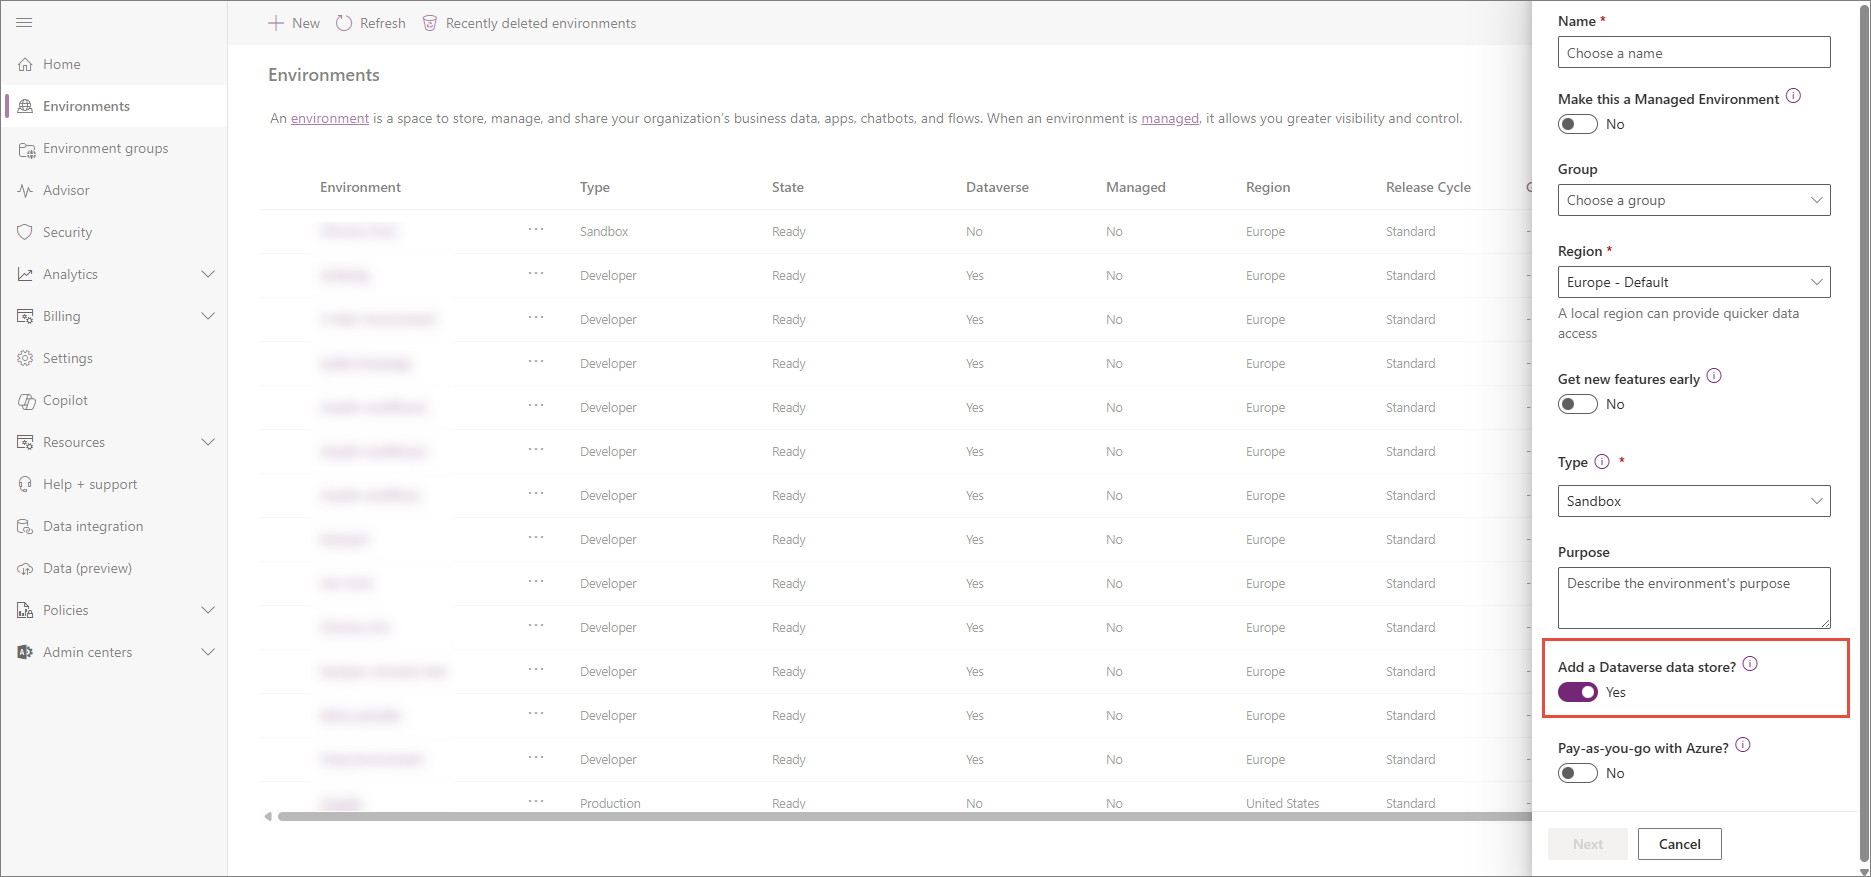Open the Region Europe - Default dropdown

pyautogui.click(x=1694, y=282)
